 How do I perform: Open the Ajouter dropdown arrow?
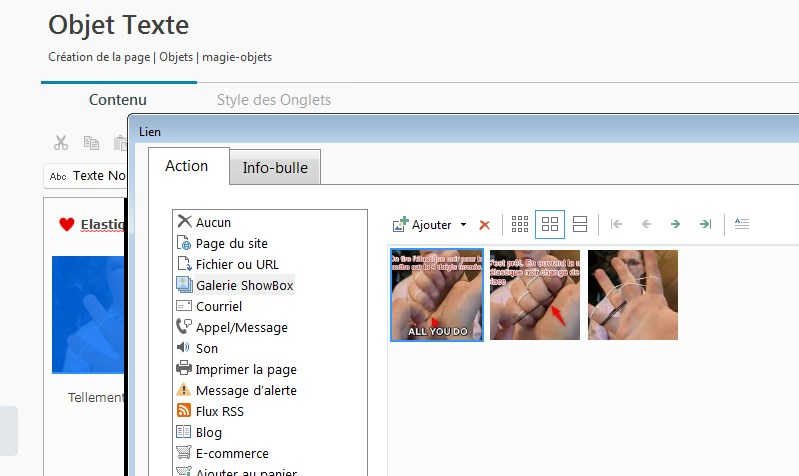463,224
